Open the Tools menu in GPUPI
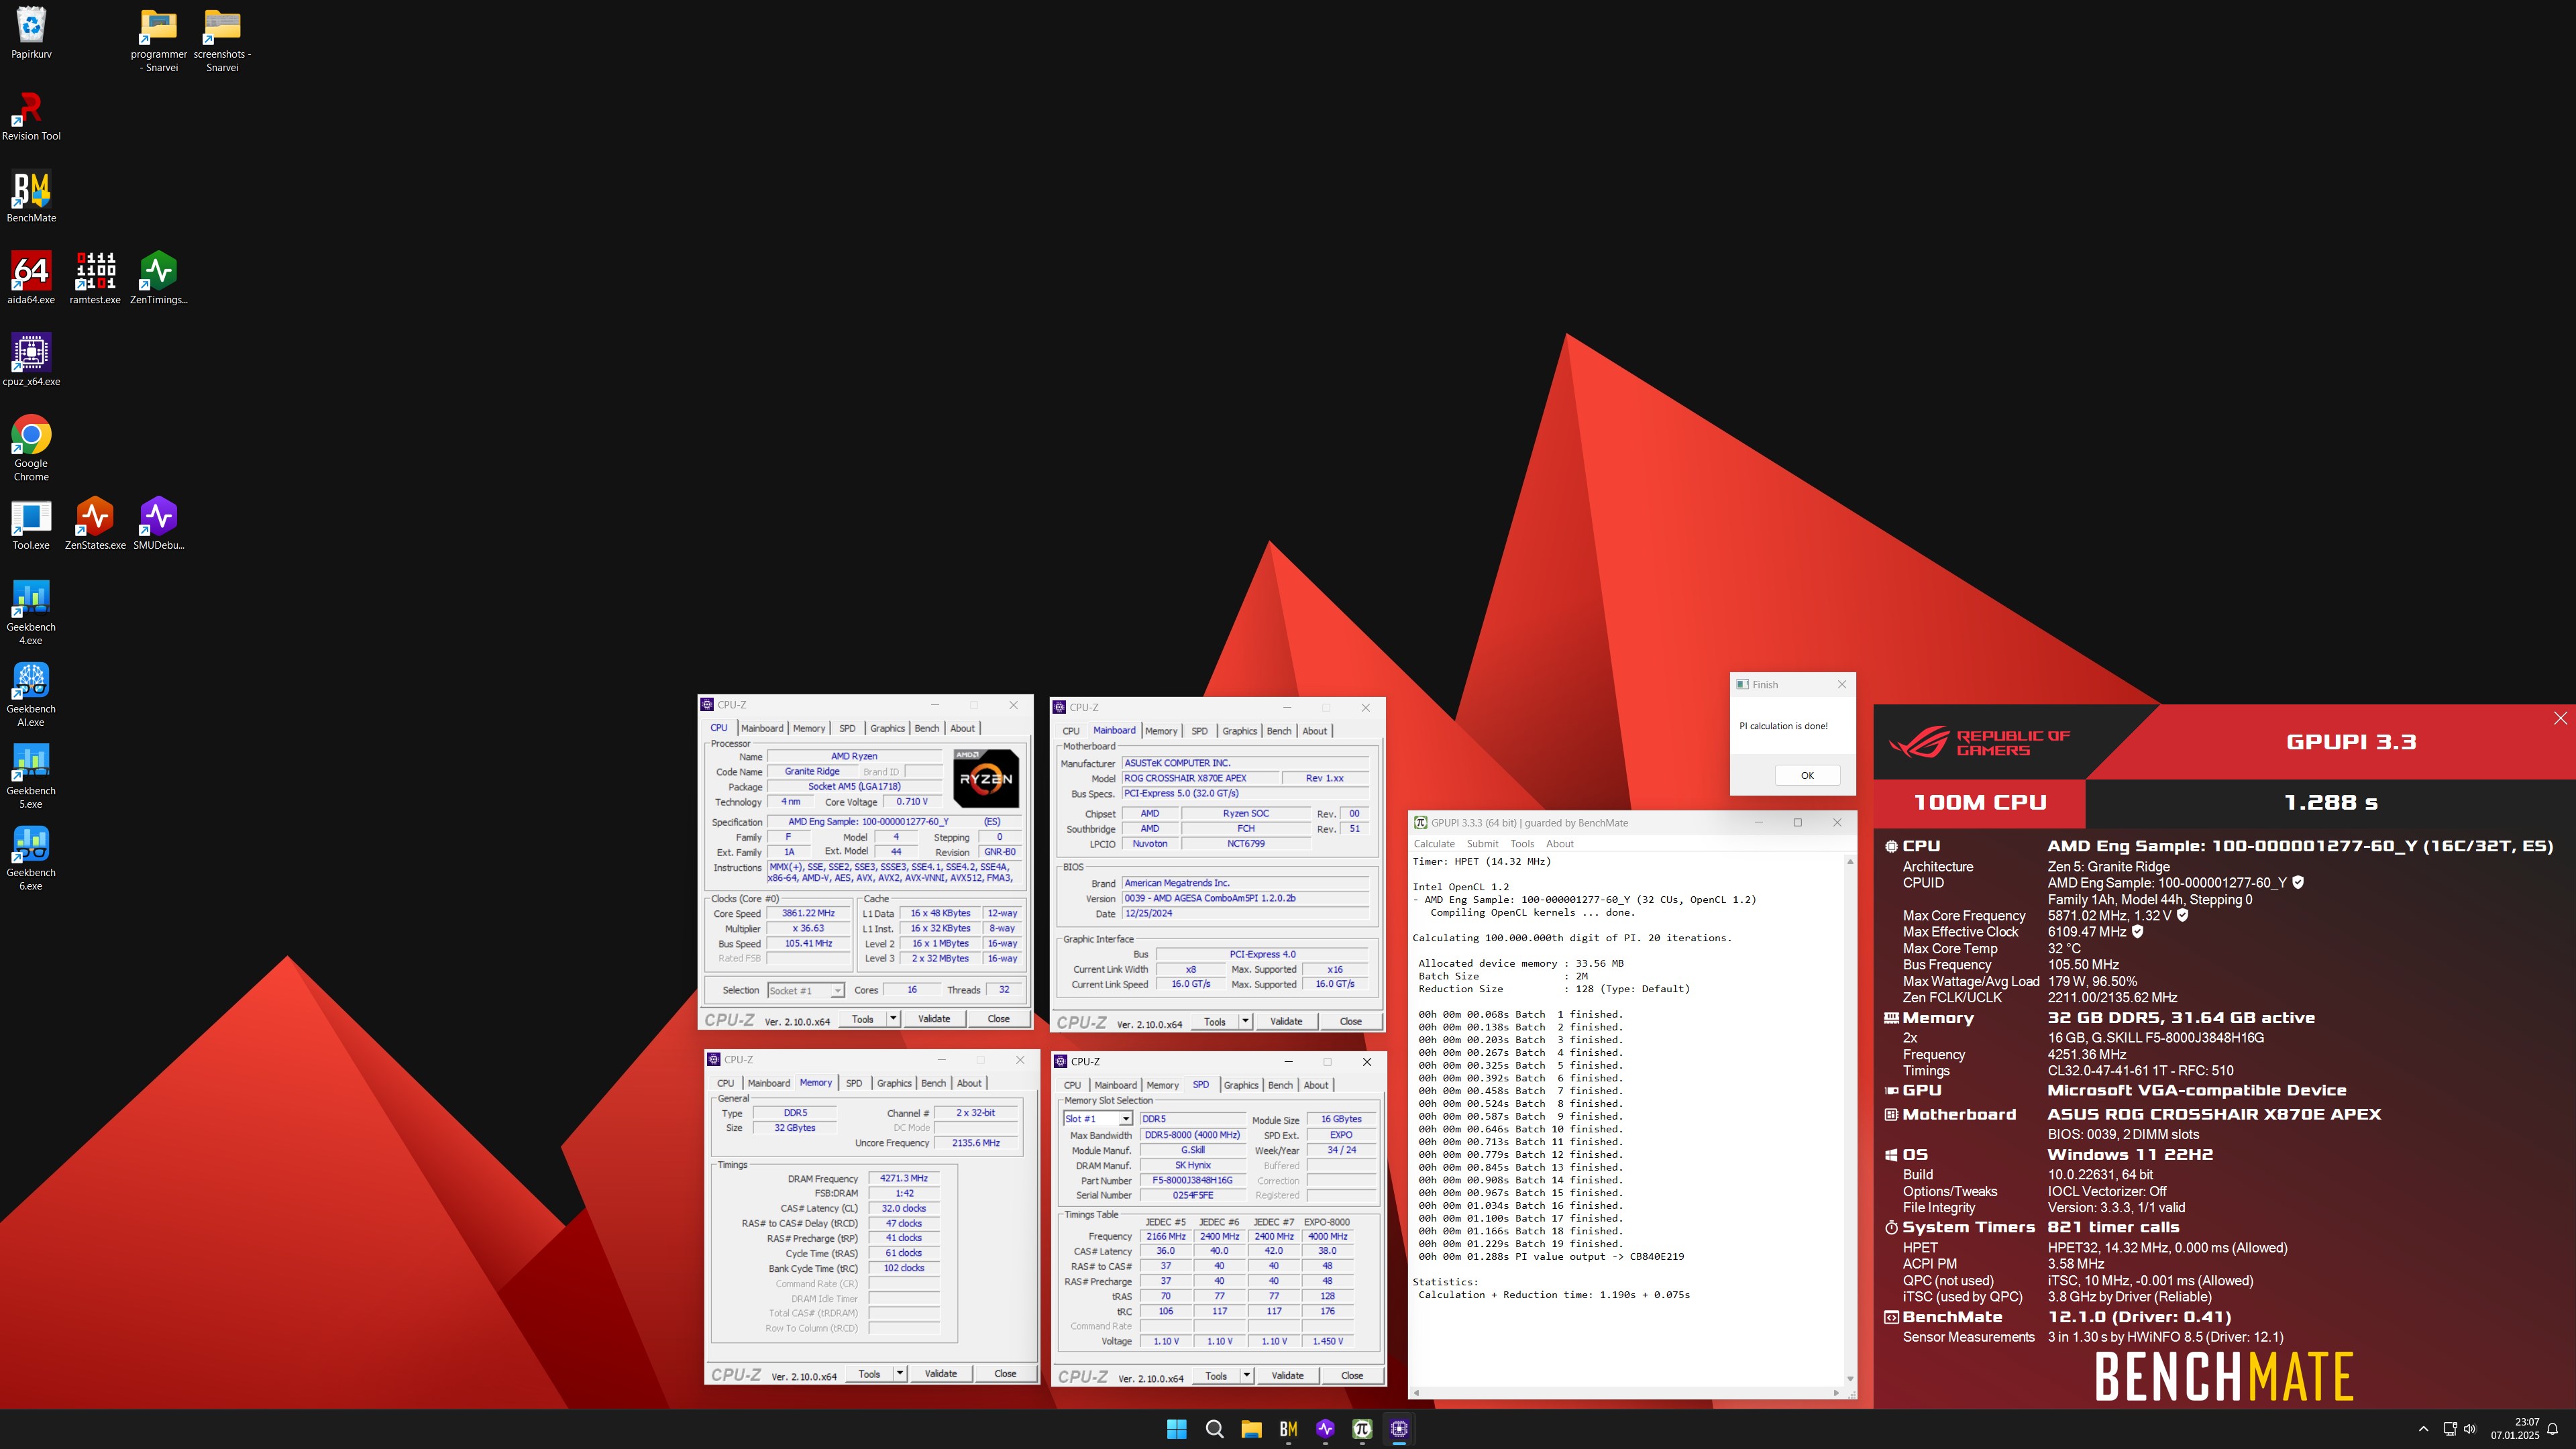Screen dimensions: 2576x1449 tap(1522, 844)
